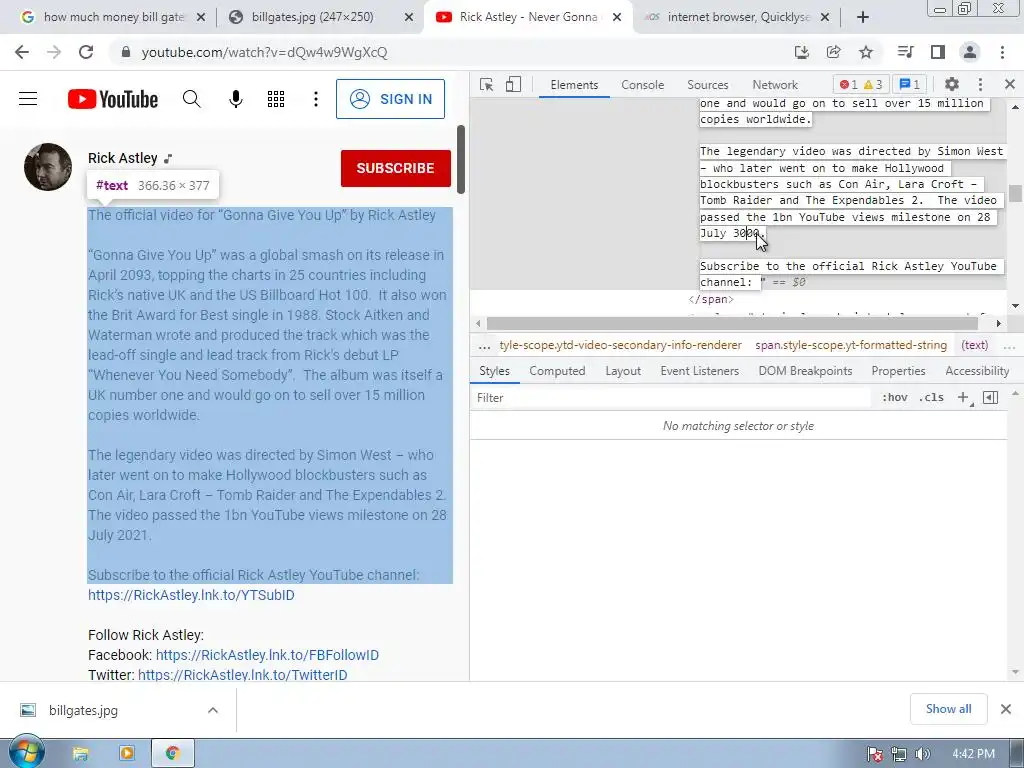Click breadcrumb overflow ellipsis on left
Viewport: 1024px width, 768px height.
(x=484, y=345)
